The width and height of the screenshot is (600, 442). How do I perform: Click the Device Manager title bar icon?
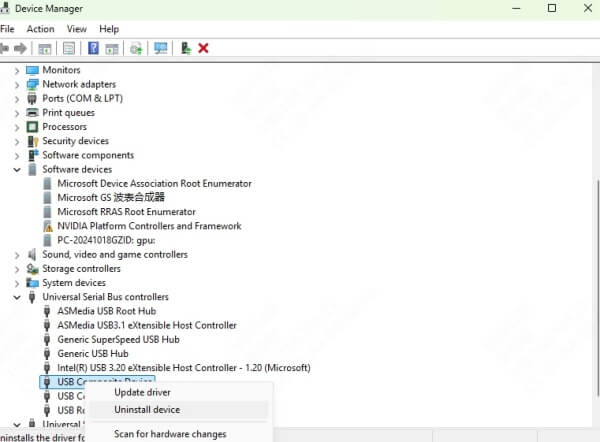5,8
